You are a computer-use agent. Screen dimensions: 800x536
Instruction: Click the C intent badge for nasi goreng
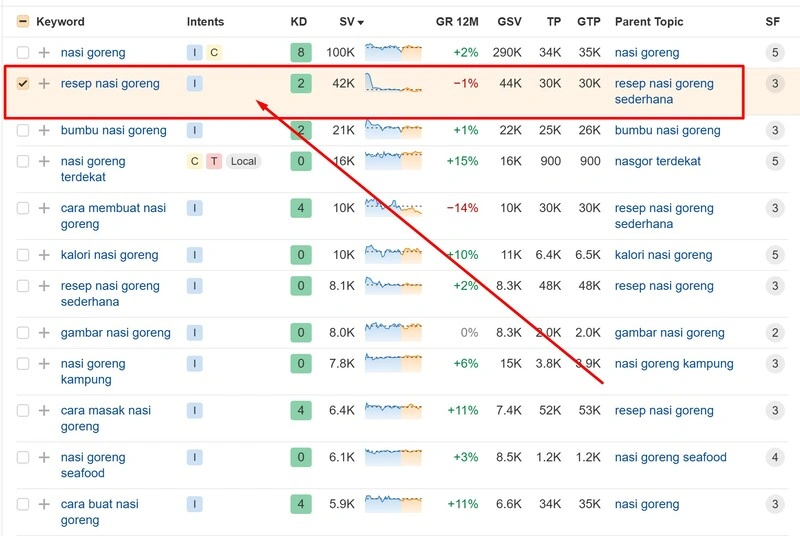214,53
